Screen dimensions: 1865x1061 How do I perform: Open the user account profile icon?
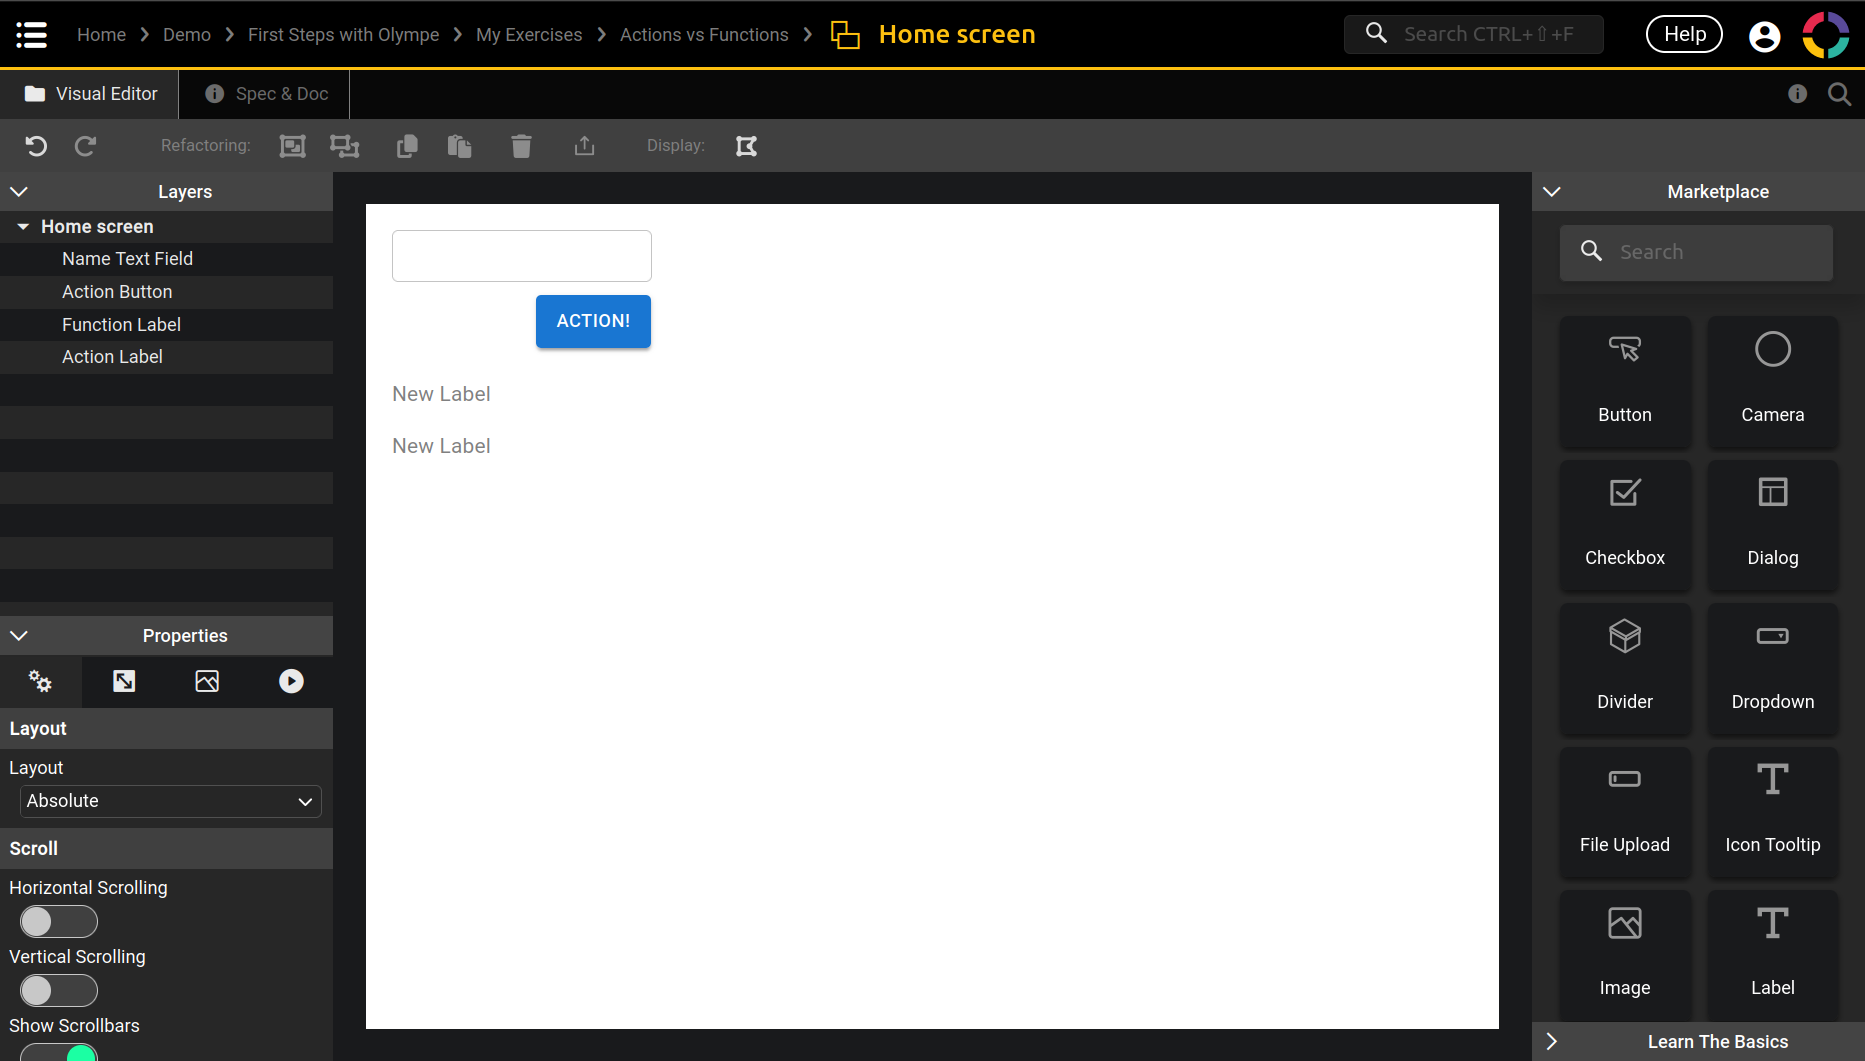tap(1764, 36)
